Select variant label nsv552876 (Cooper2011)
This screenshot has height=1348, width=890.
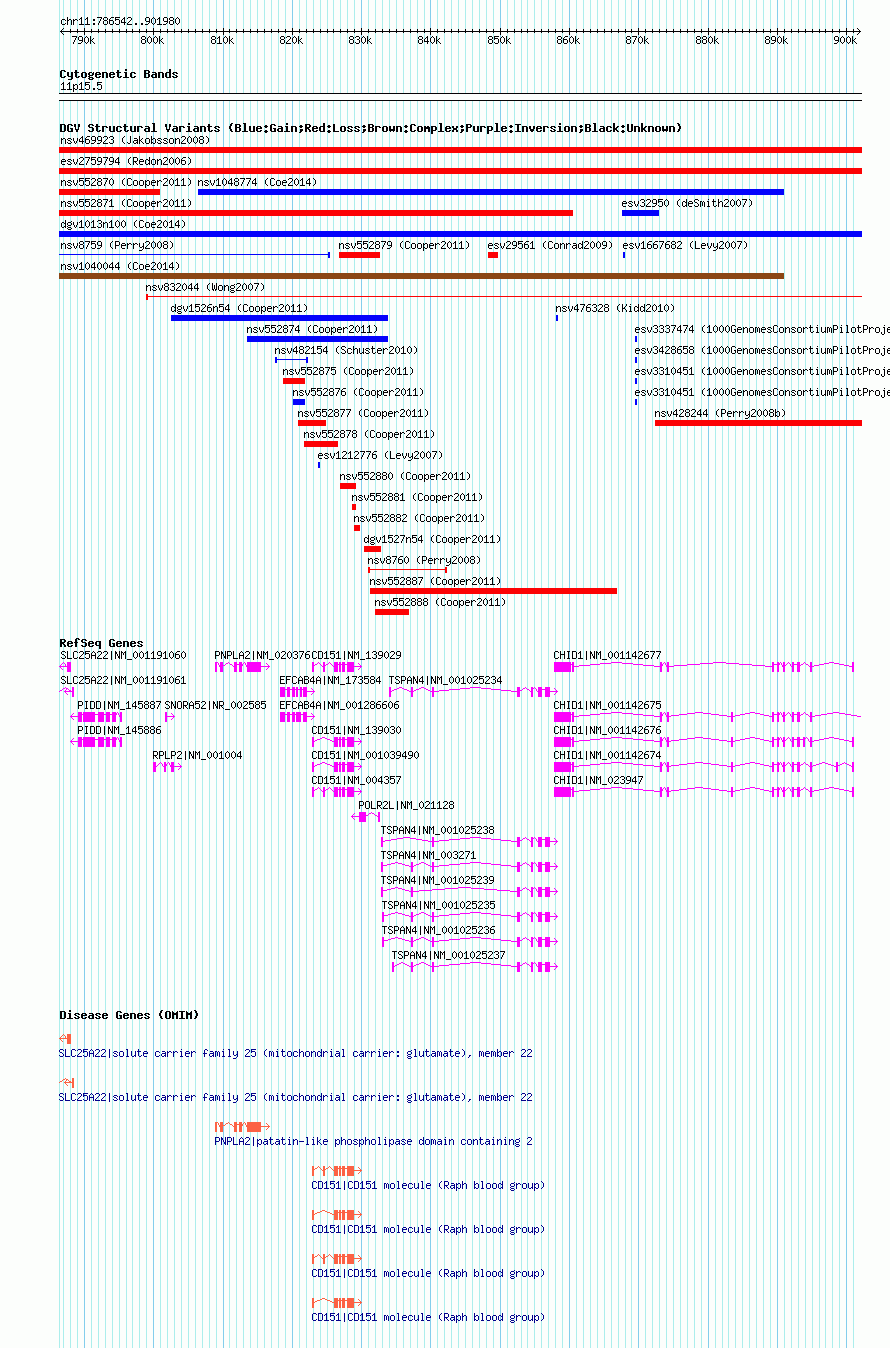(358, 392)
